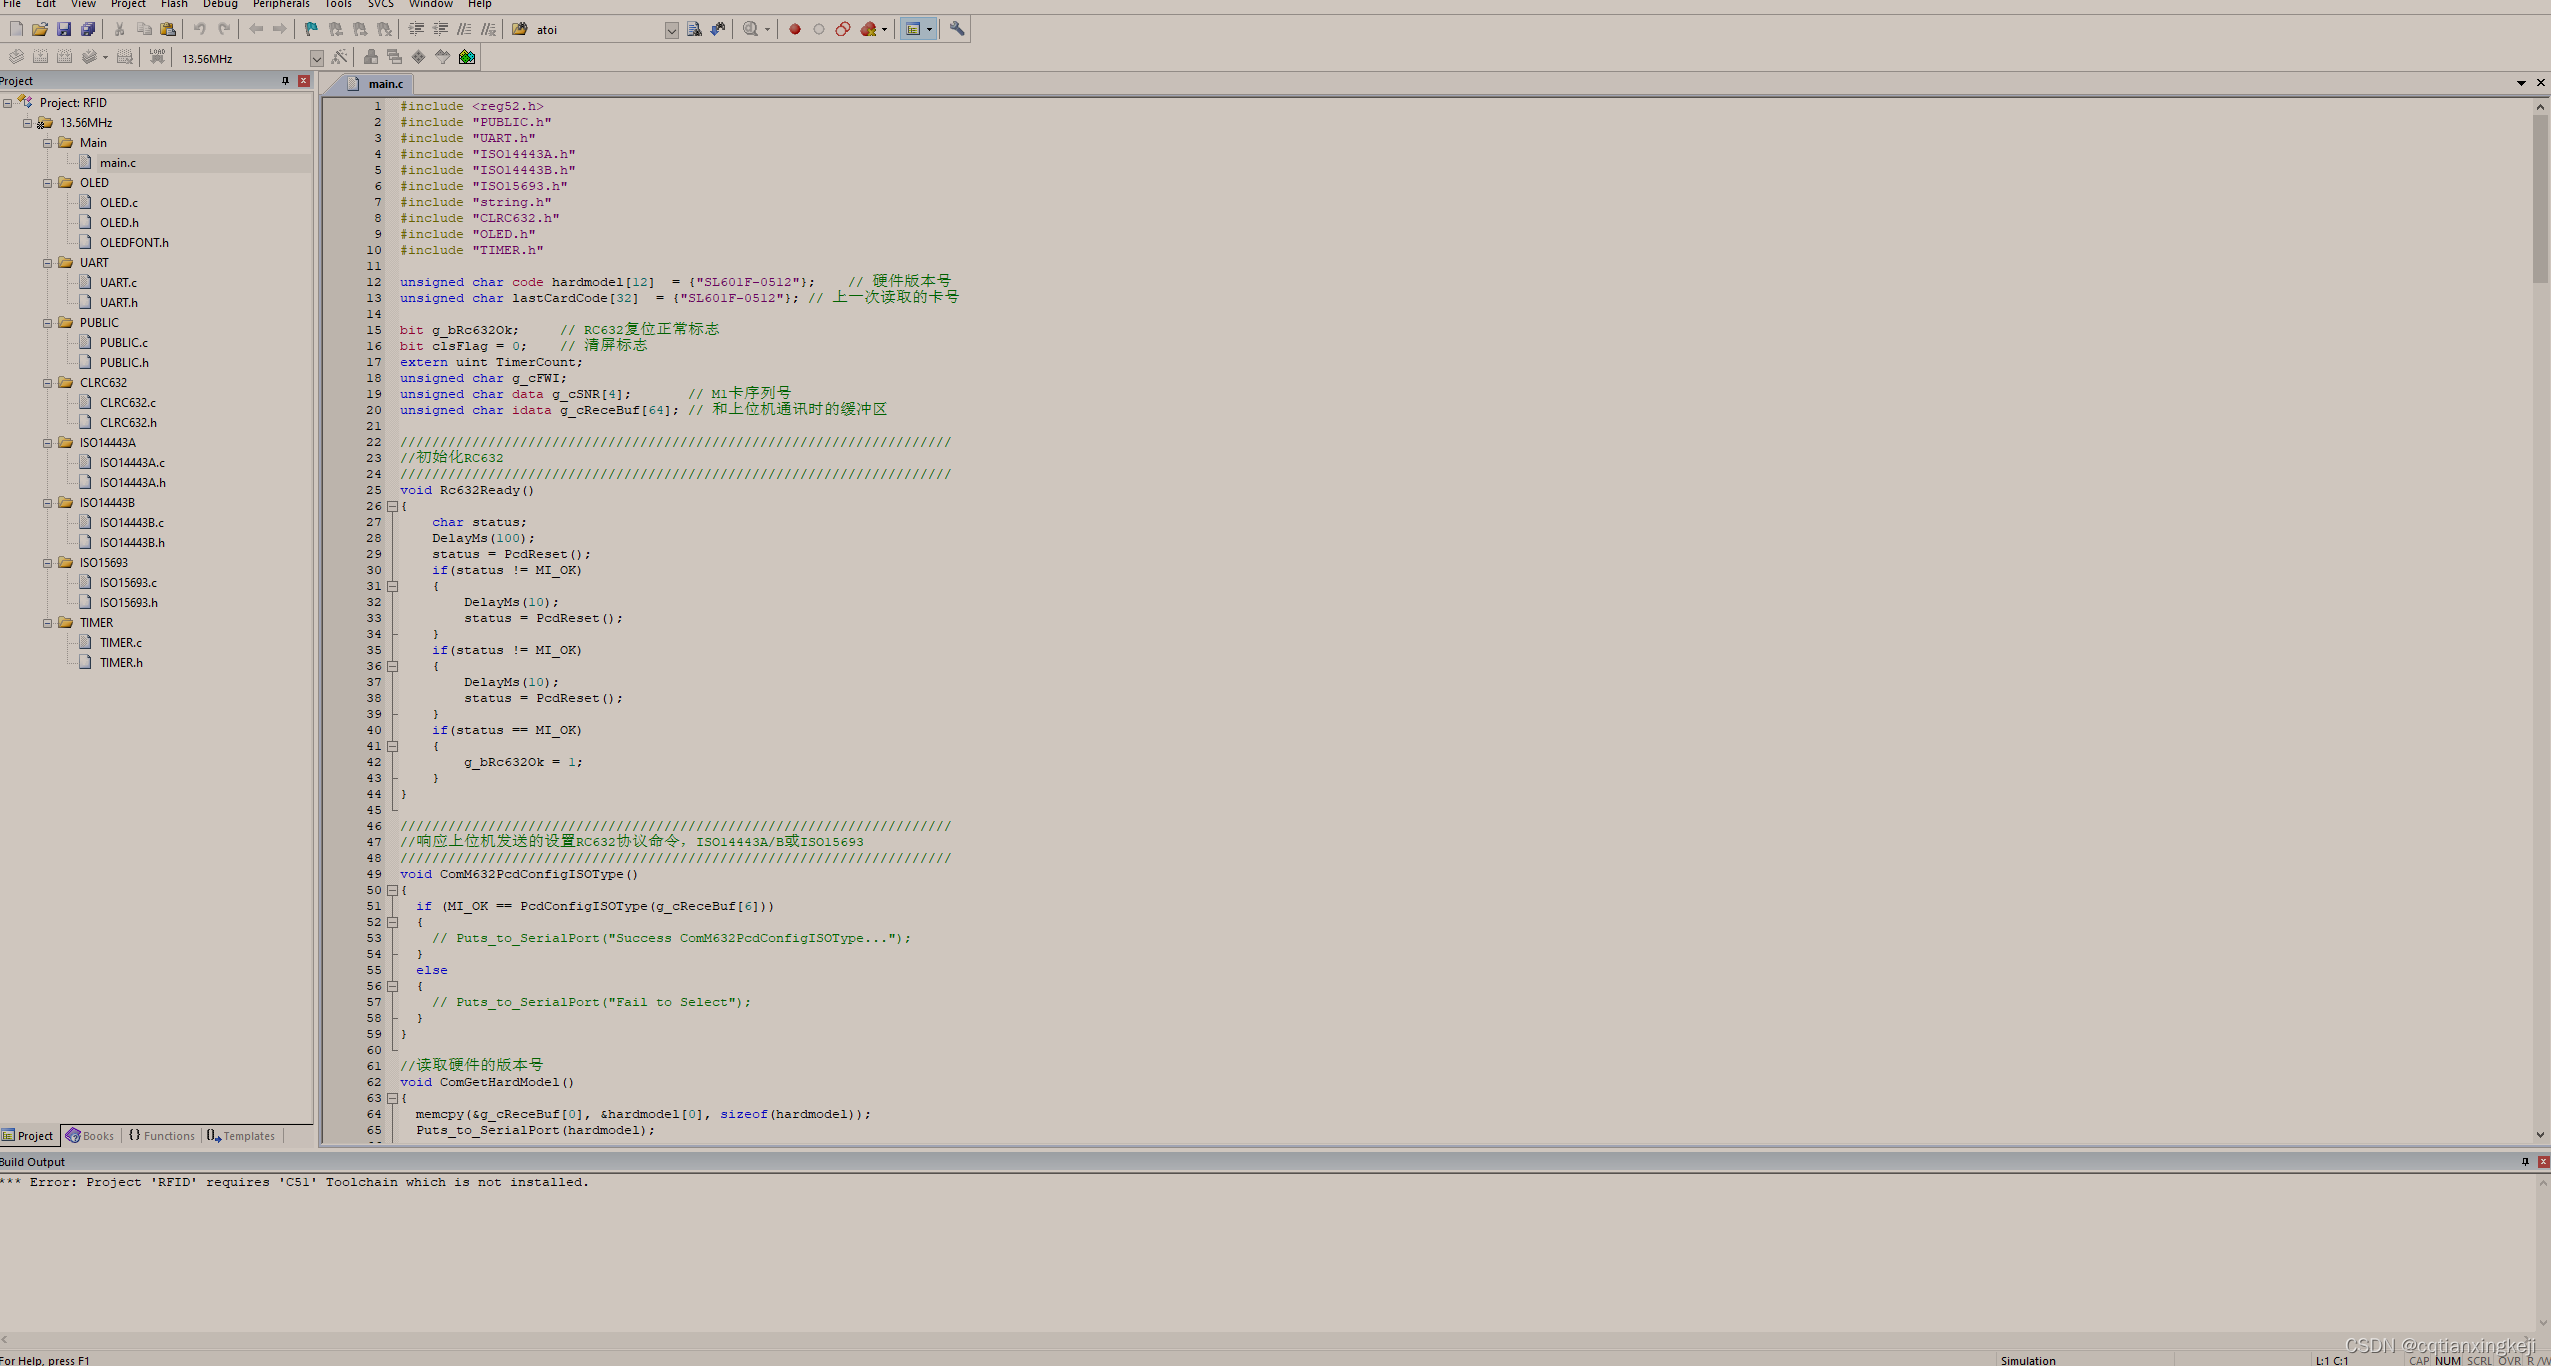Click the Build Output scroll-down arrow

2543,1322
